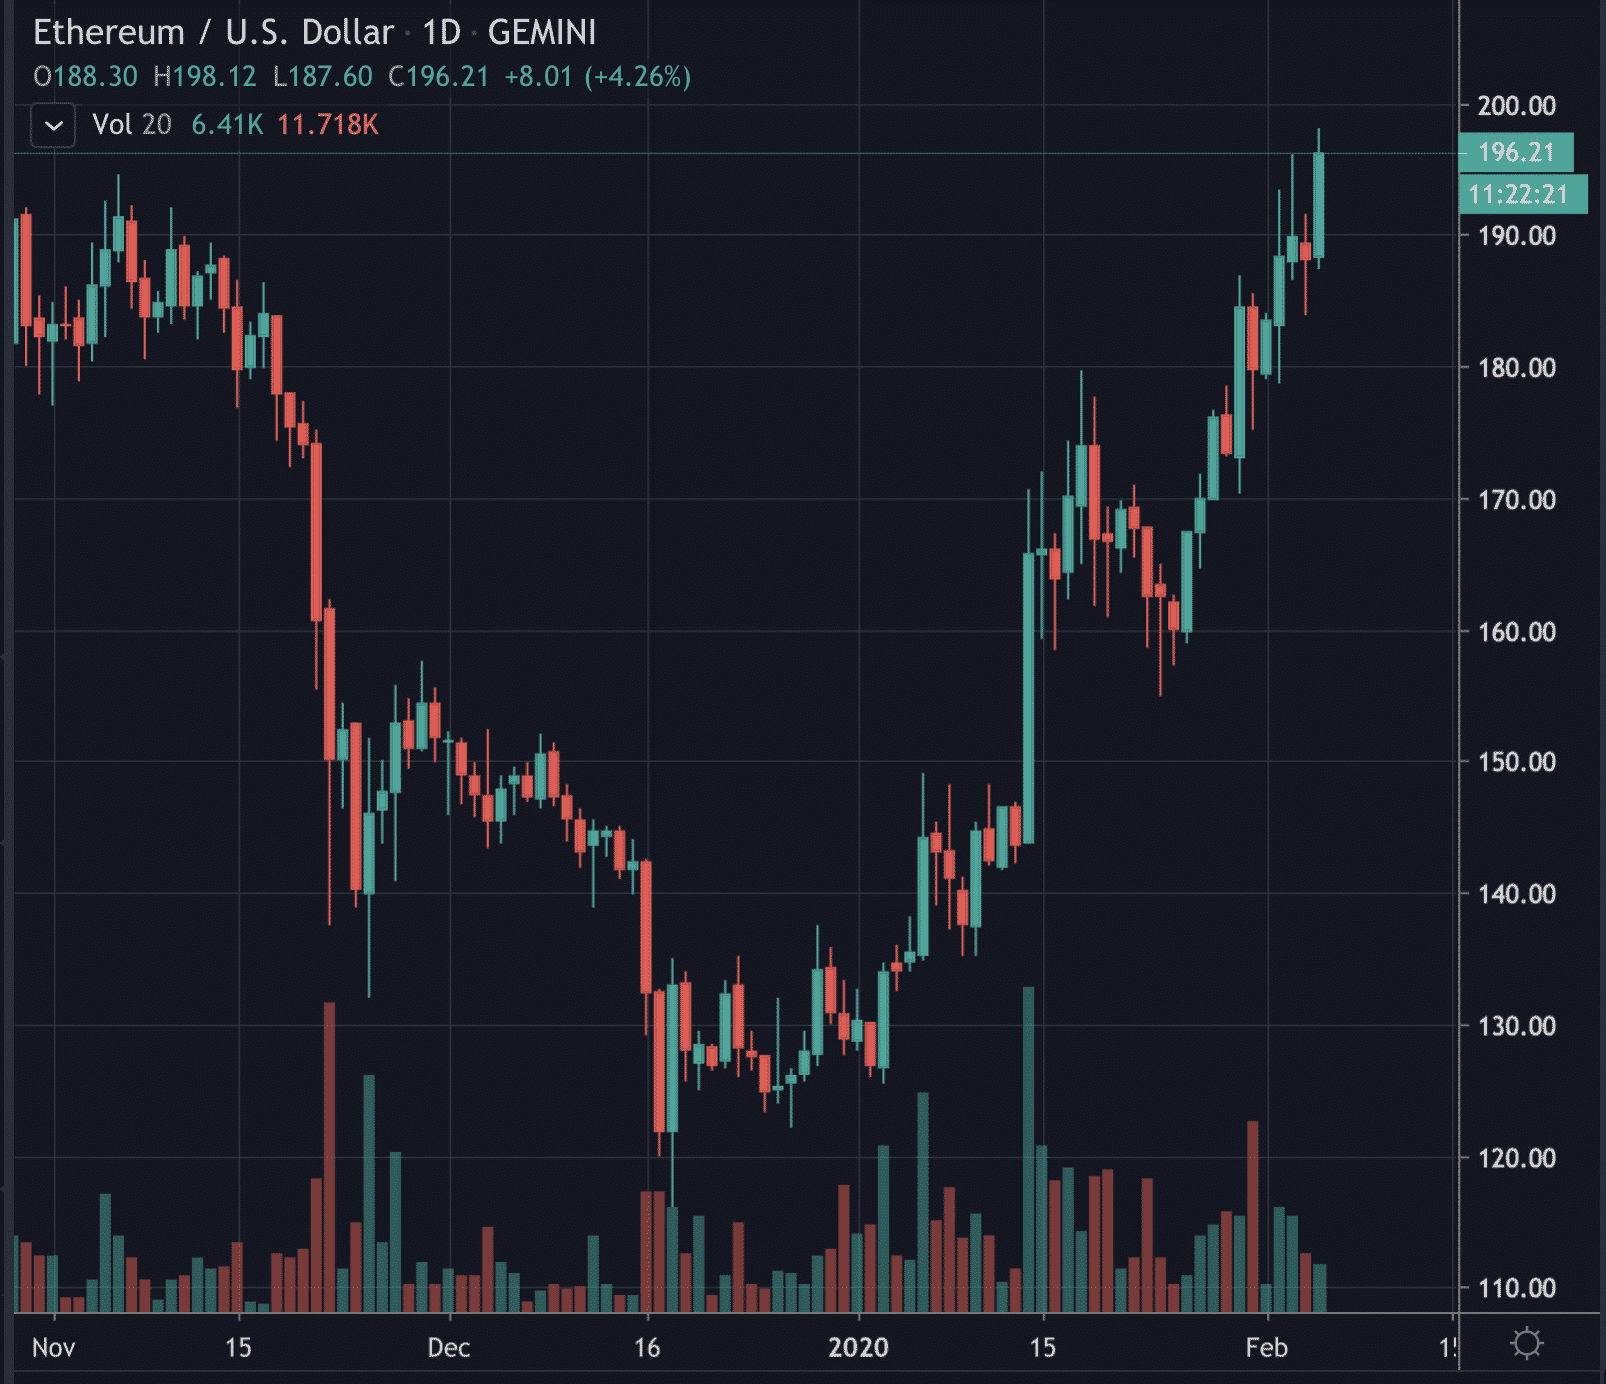The height and width of the screenshot is (1384, 1606).
Task: Click the C196.21 close value
Action: (439, 77)
